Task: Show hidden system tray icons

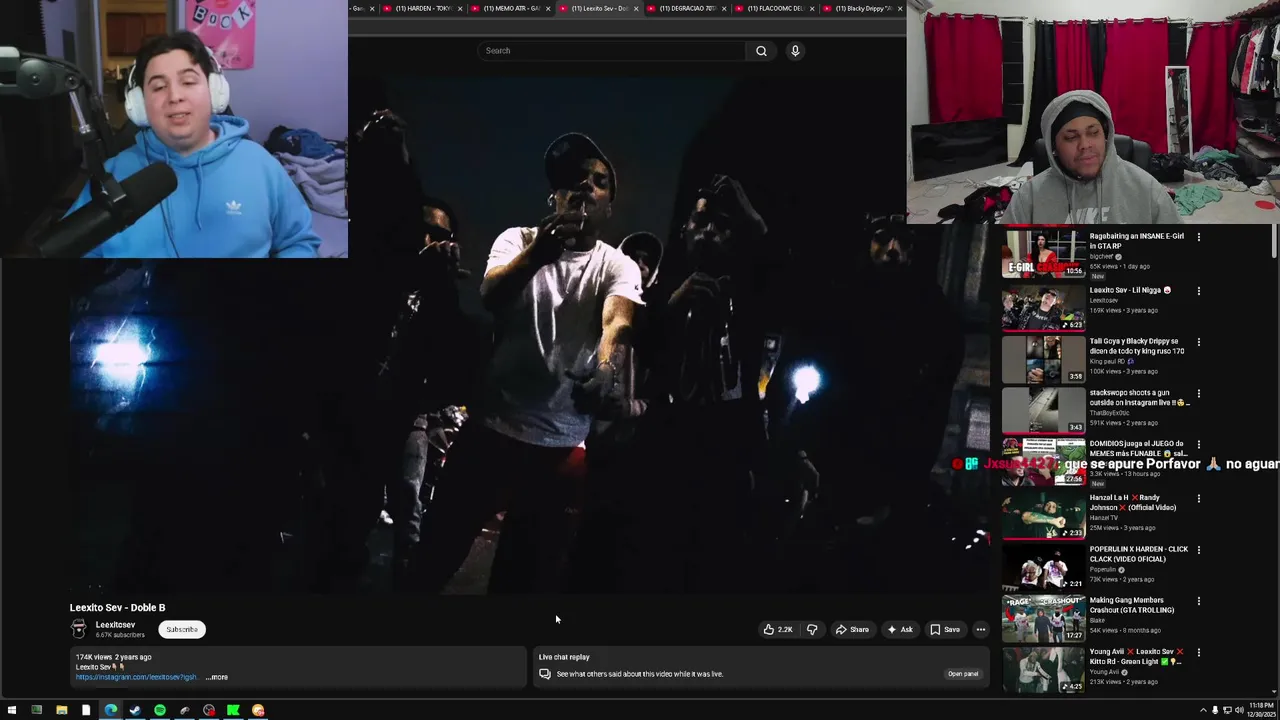Action: pos(1203,710)
